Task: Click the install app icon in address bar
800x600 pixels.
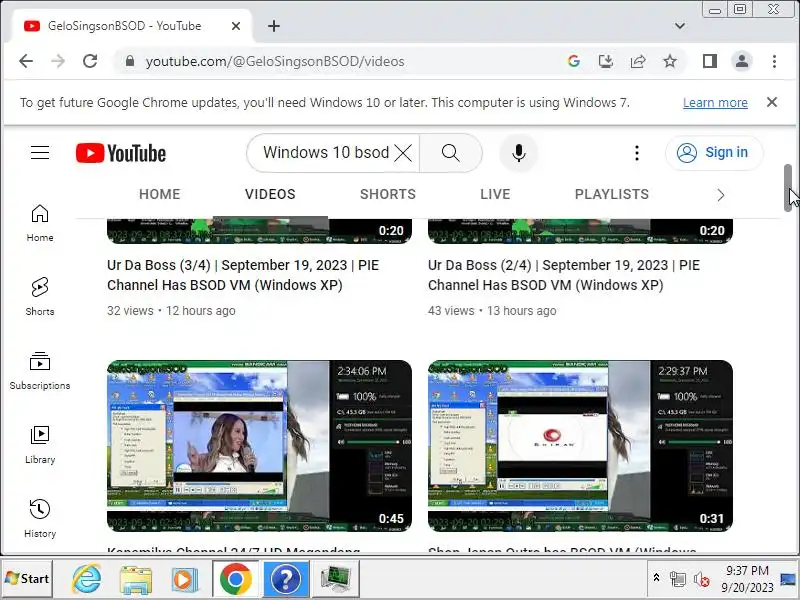Action: coord(606,61)
